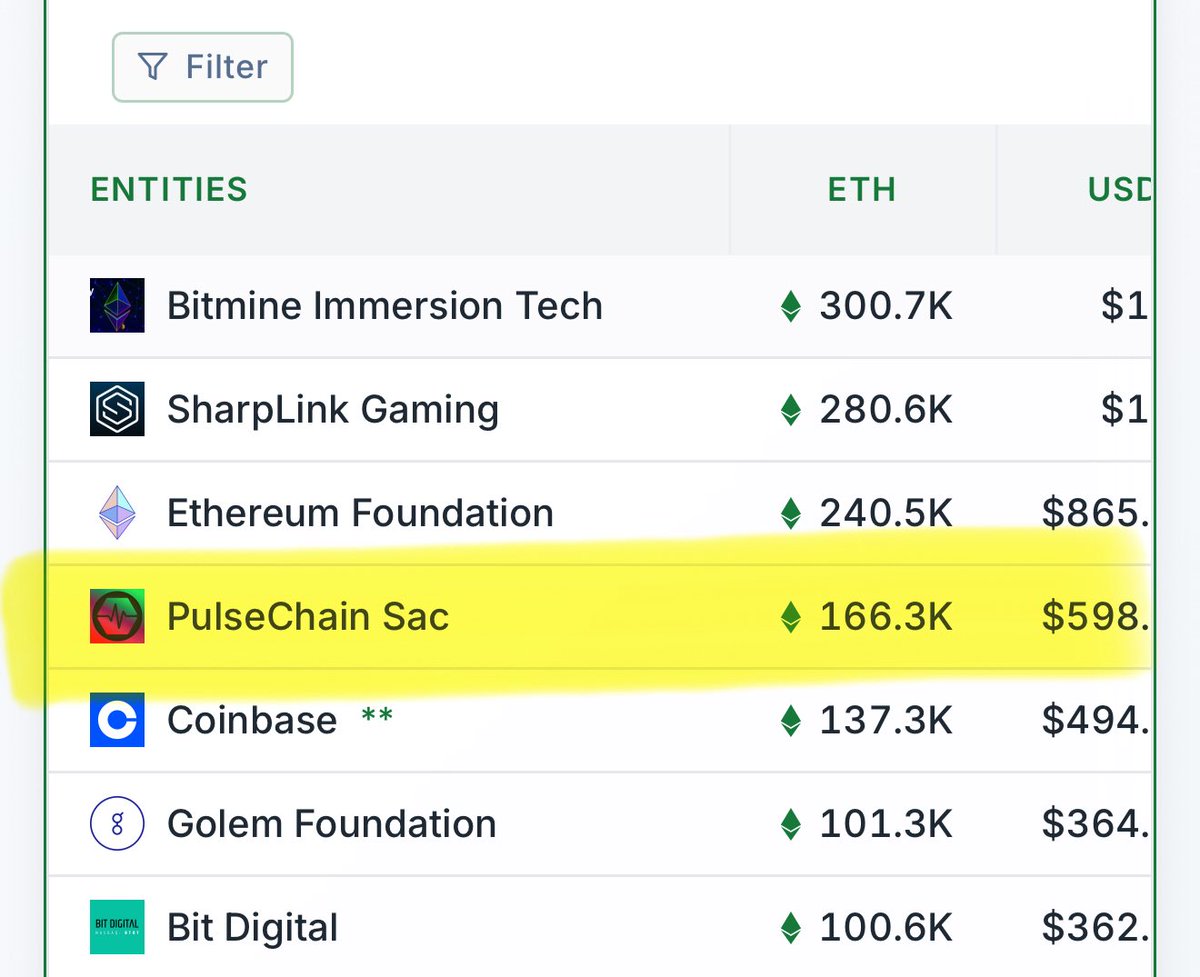The width and height of the screenshot is (1200, 977).
Task: Sort by the ETH column header
Action: click(x=862, y=189)
